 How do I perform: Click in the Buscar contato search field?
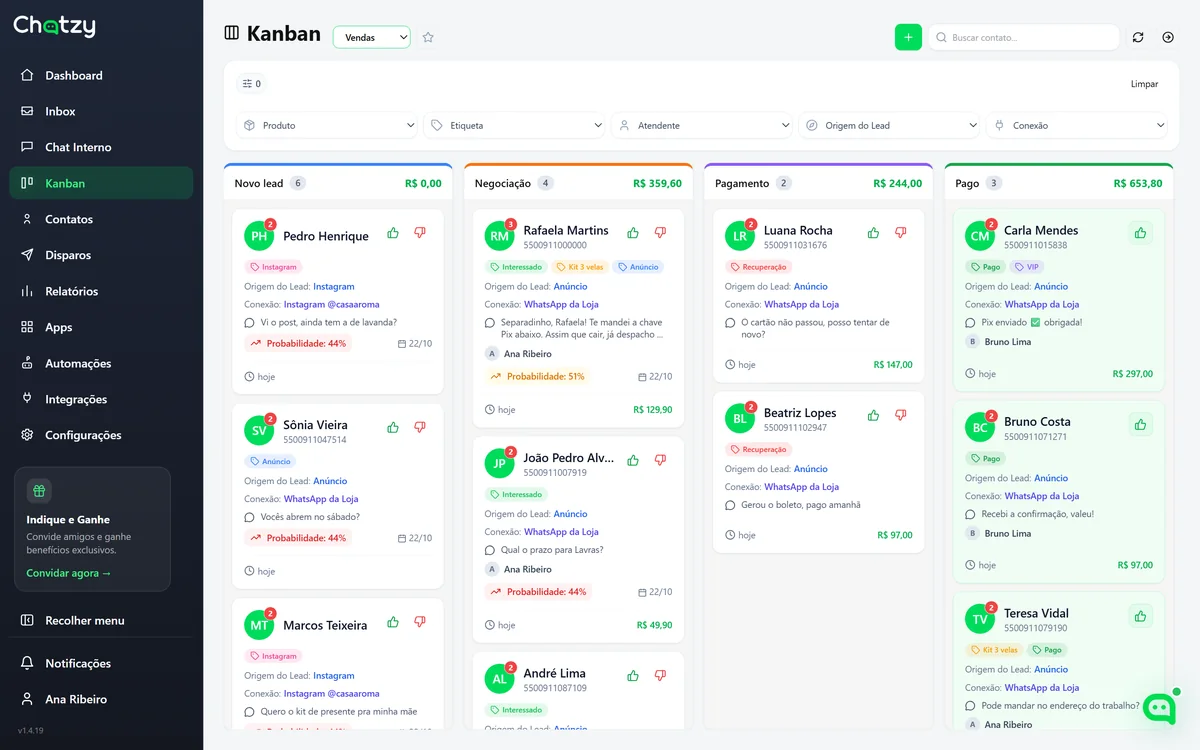1024,37
